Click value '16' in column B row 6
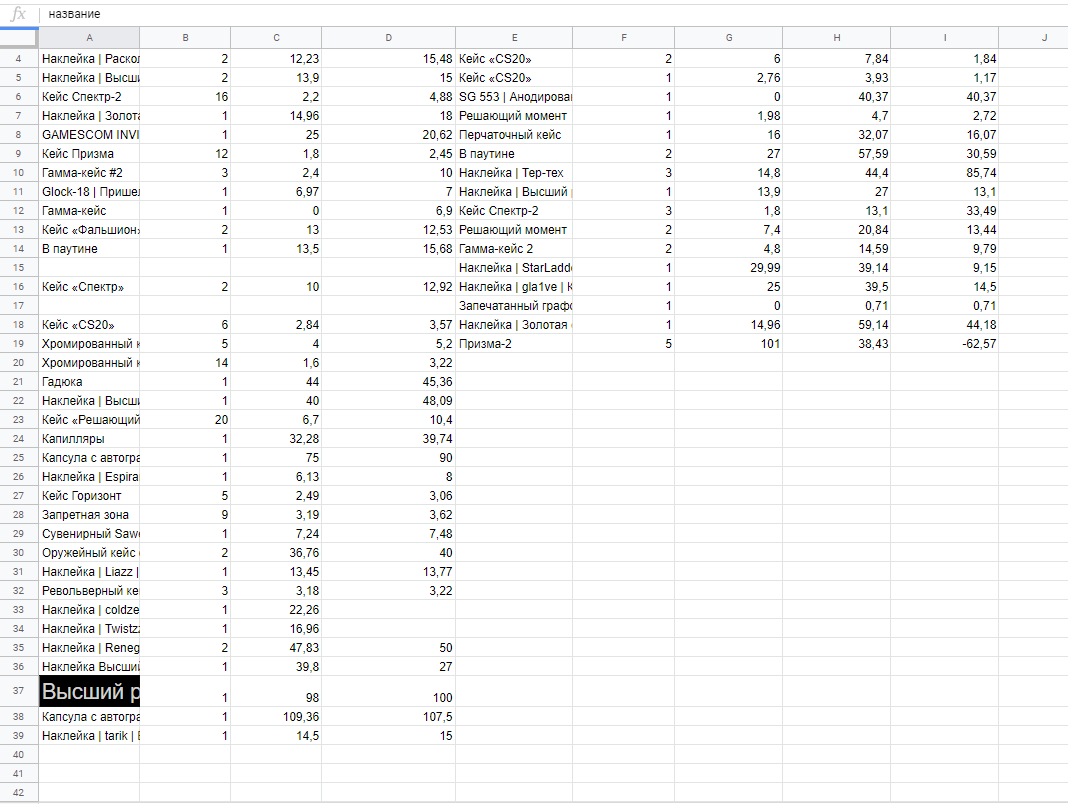The width and height of the screenshot is (1068, 804). click(221, 97)
